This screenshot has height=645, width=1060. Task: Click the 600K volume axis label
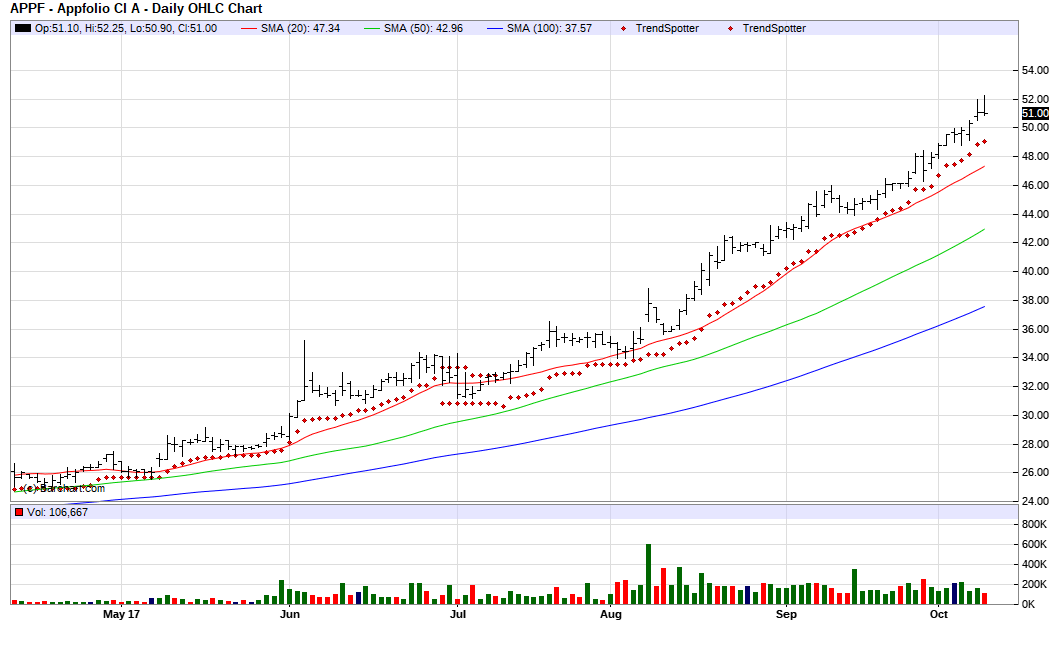pyautogui.click(x=1034, y=544)
